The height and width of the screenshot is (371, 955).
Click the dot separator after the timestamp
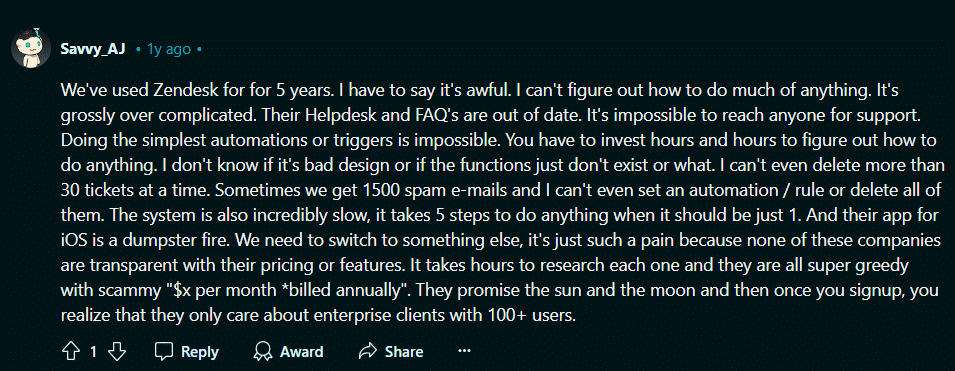coord(199,49)
